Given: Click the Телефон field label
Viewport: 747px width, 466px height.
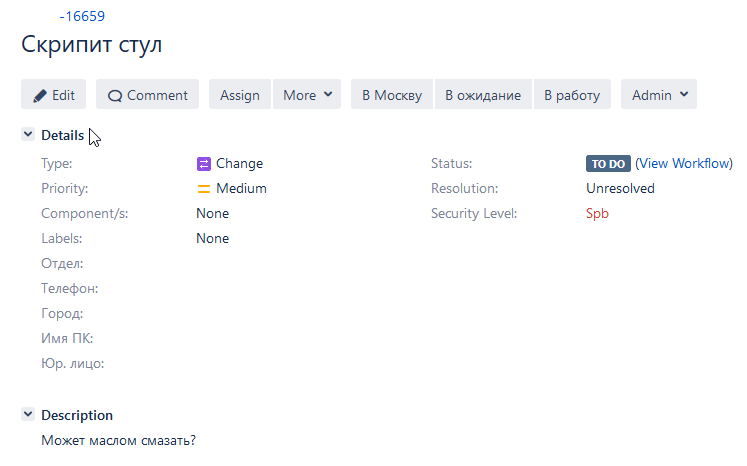Looking at the screenshot, I should [70, 288].
